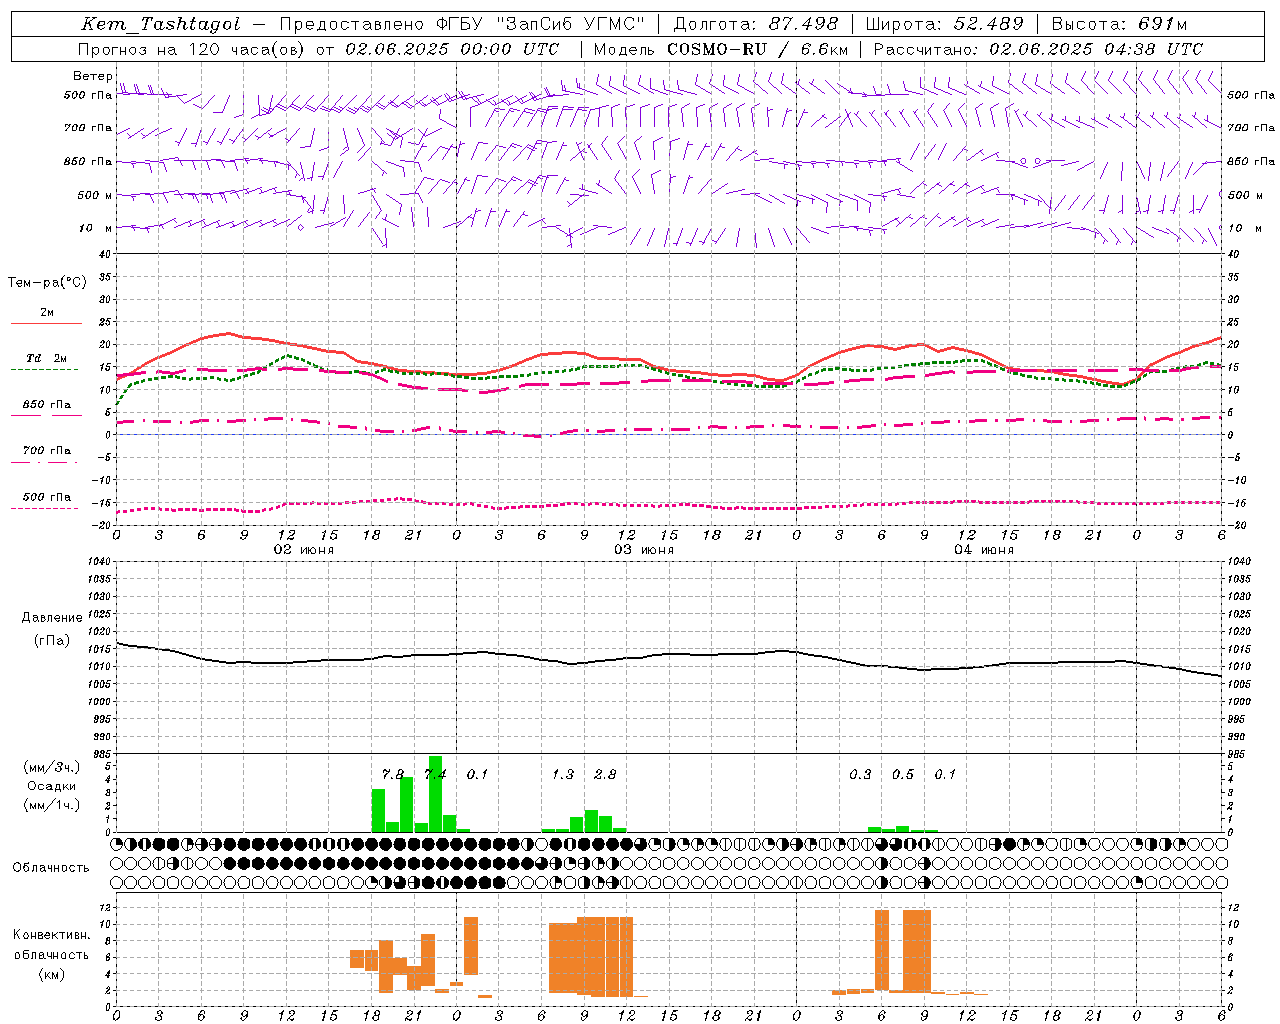Click the 02 июня date label
The height and width of the screenshot is (1024, 1280).
(304, 550)
